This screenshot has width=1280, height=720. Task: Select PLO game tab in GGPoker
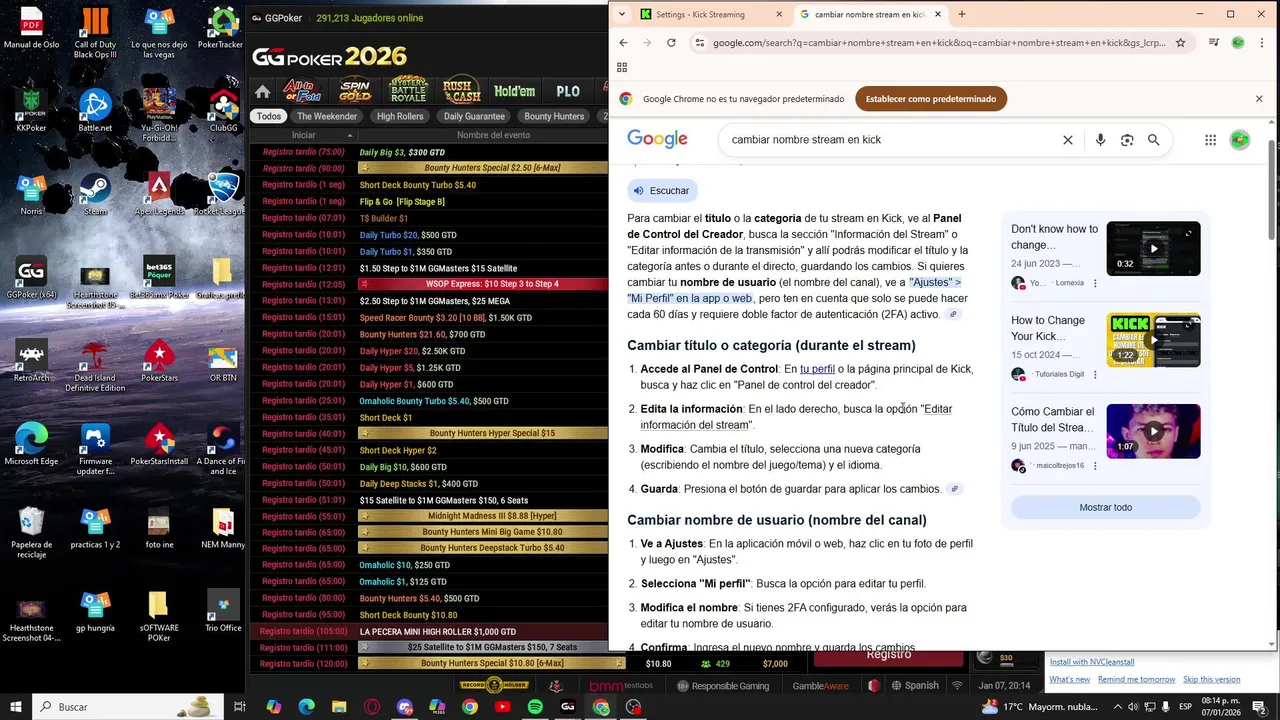coord(568,91)
